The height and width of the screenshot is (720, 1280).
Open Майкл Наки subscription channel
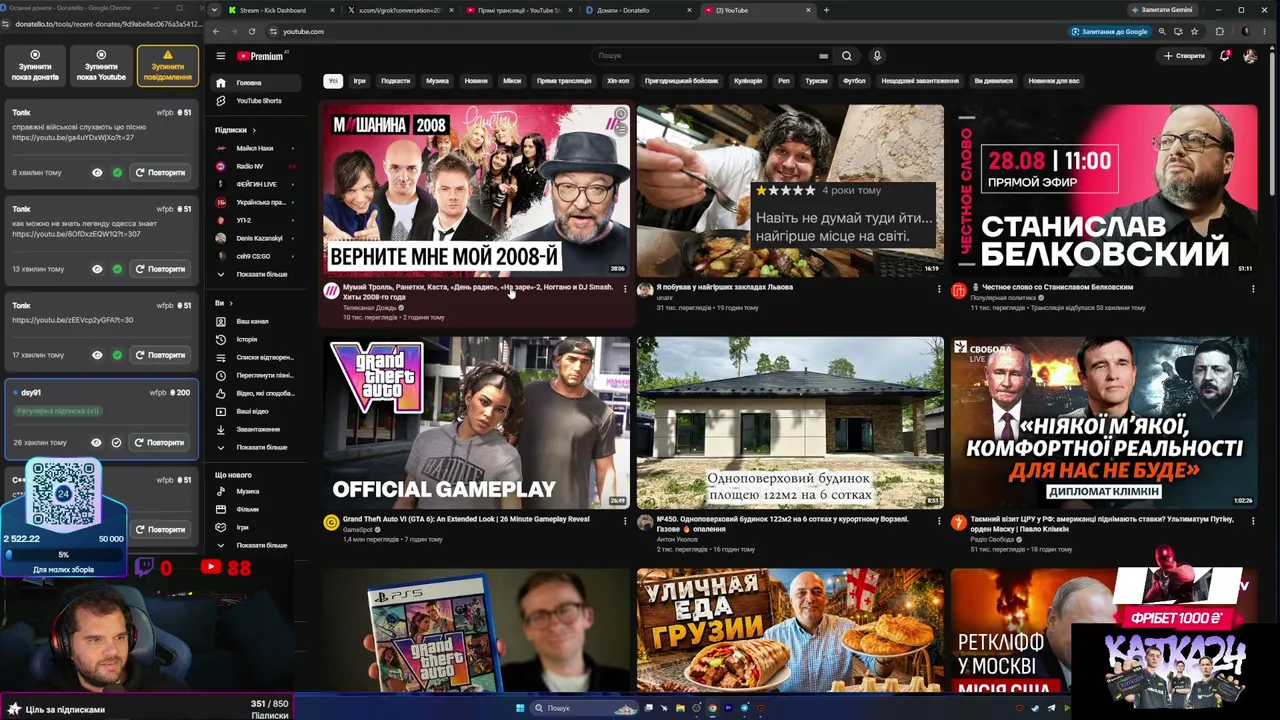(x=255, y=148)
